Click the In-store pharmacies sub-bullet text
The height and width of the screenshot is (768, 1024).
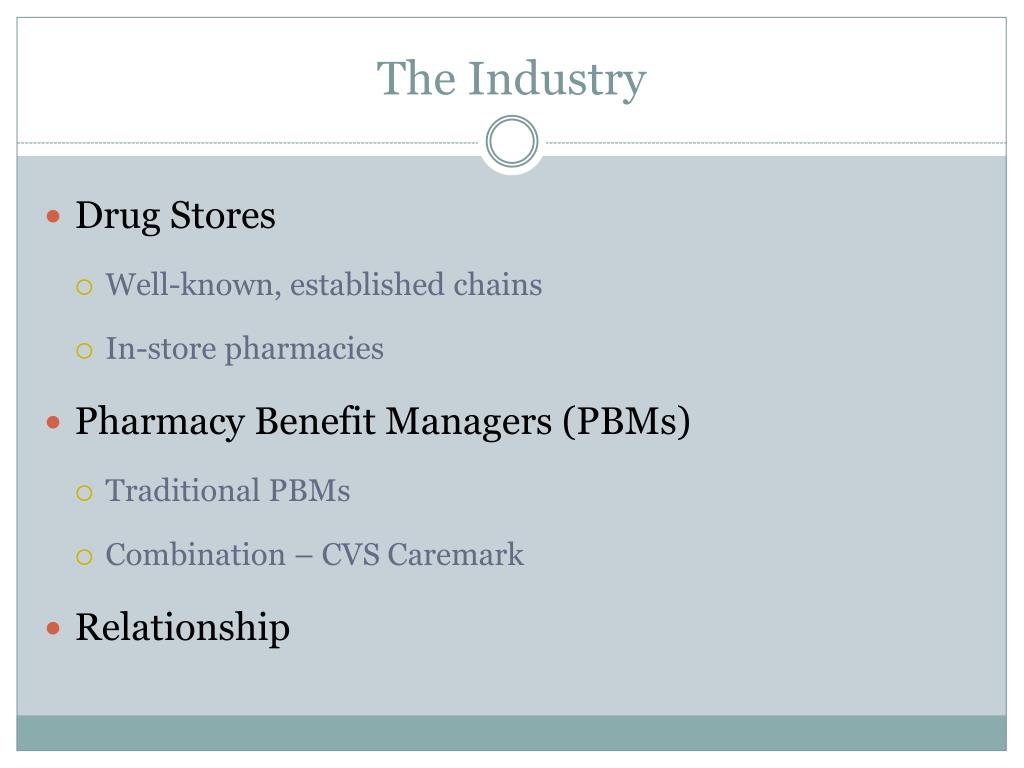click(245, 349)
